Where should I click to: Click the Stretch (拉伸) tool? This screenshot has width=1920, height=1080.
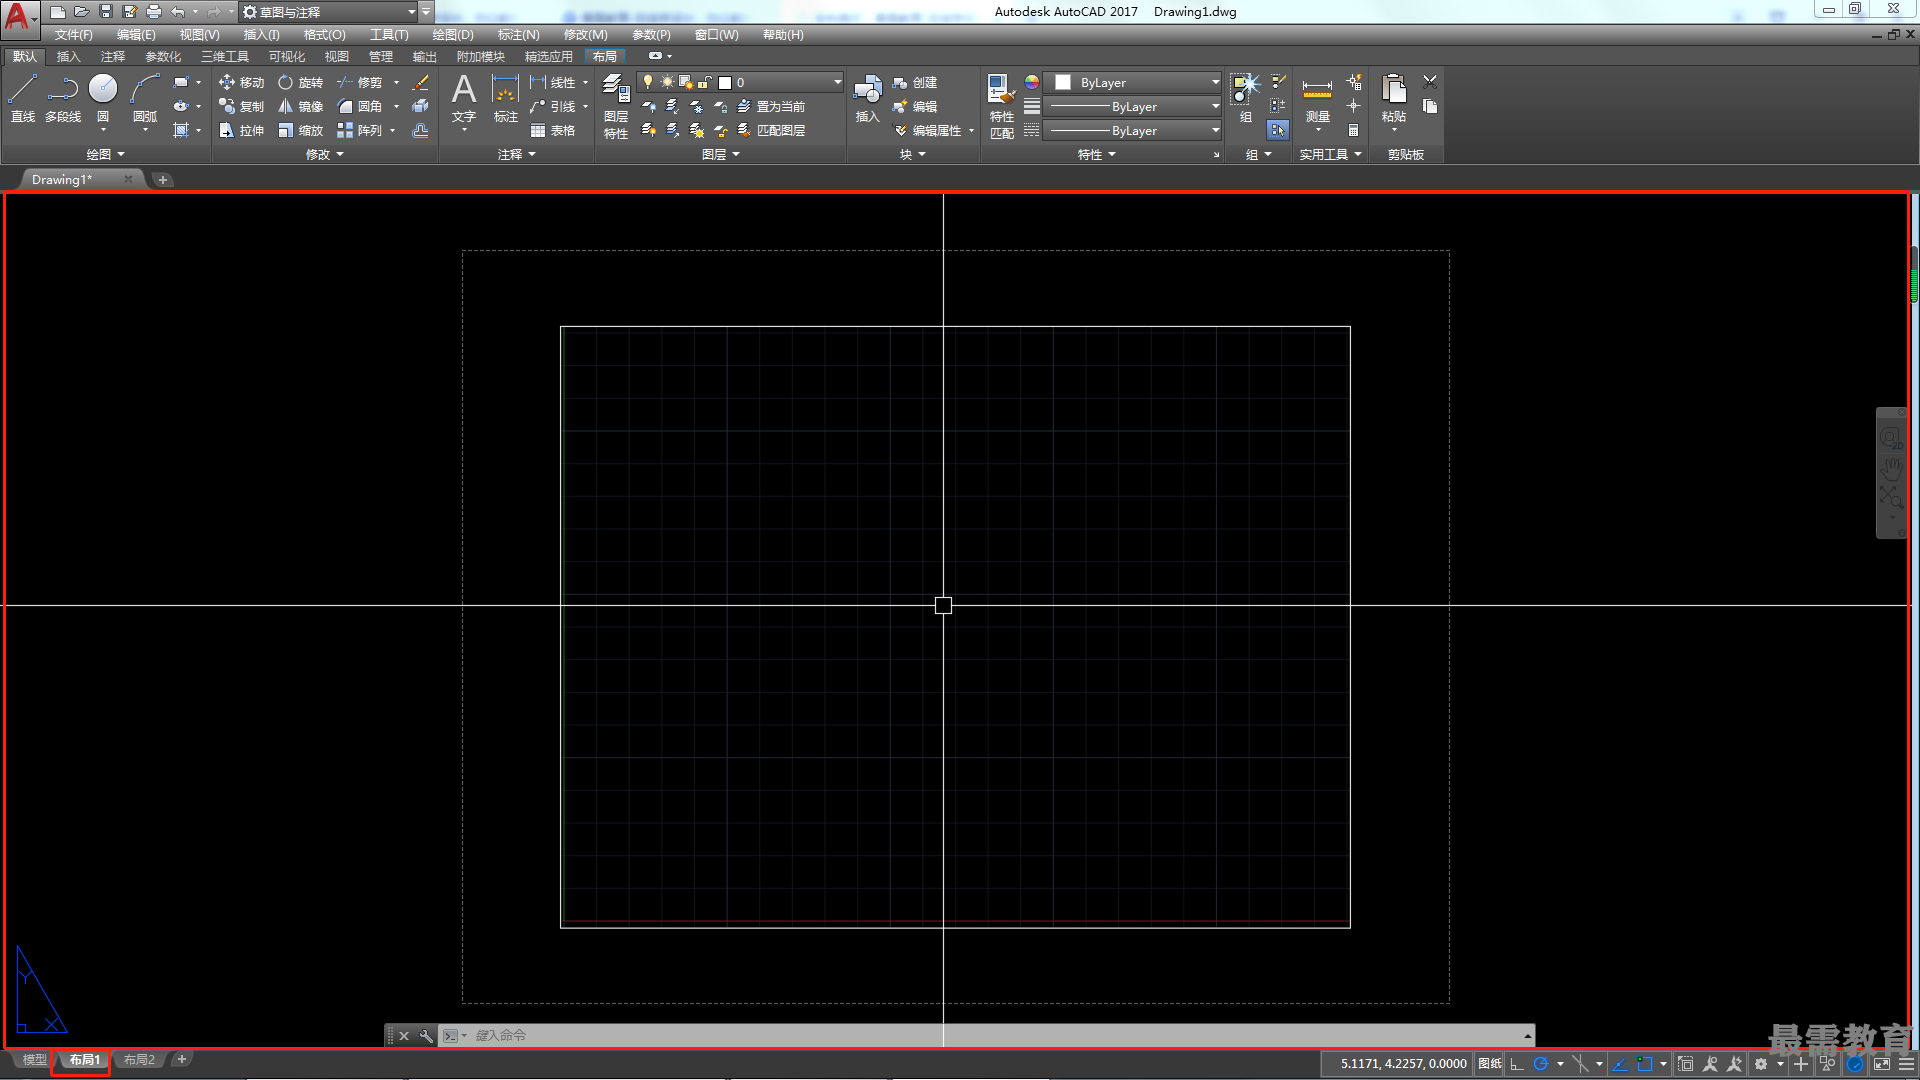(x=241, y=130)
